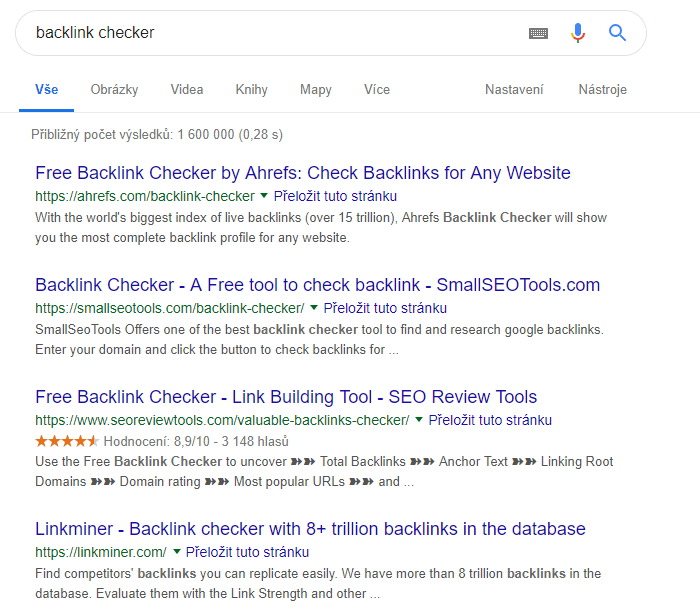Image resolution: width=700 pixels, height=614 pixels.
Task: Click the blue magnifier search button
Action: 617,33
